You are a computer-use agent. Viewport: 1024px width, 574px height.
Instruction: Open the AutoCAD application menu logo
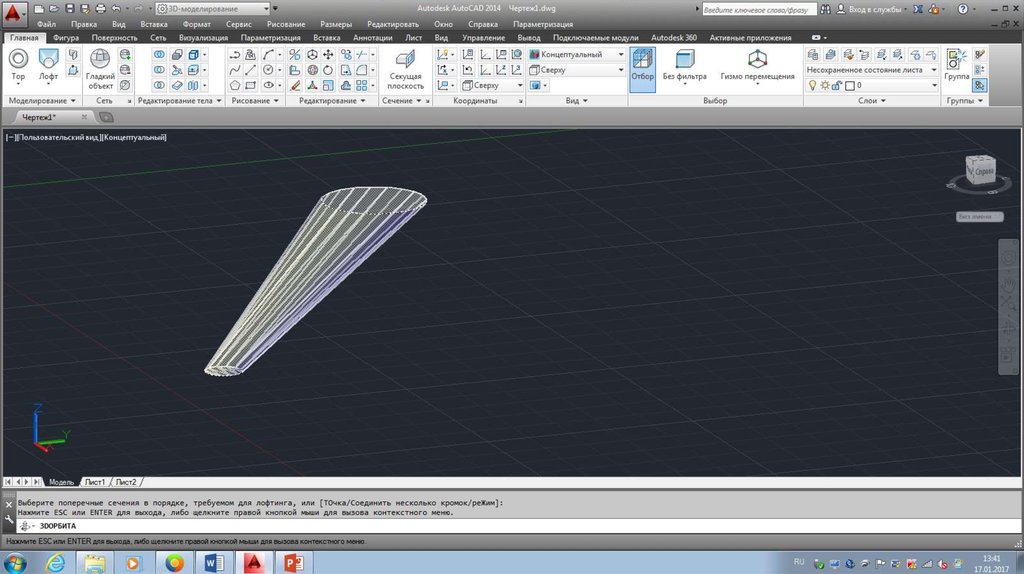click(13, 13)
